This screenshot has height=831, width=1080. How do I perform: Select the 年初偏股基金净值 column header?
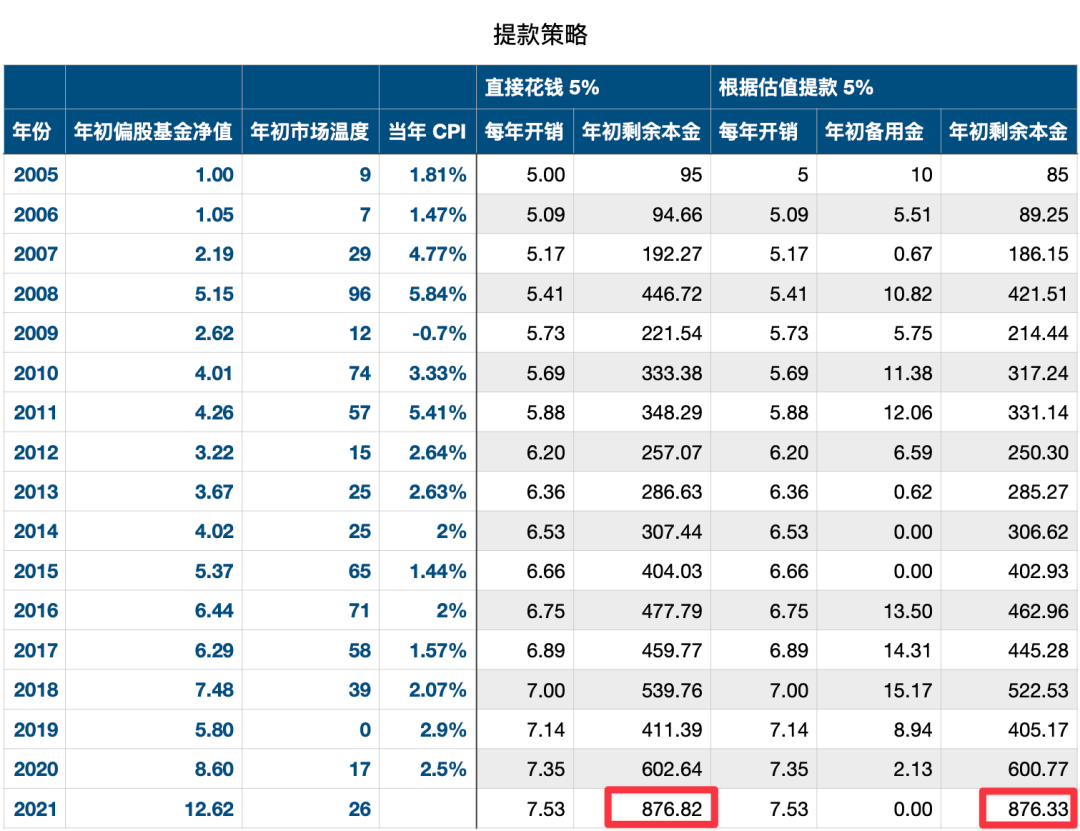154,131
